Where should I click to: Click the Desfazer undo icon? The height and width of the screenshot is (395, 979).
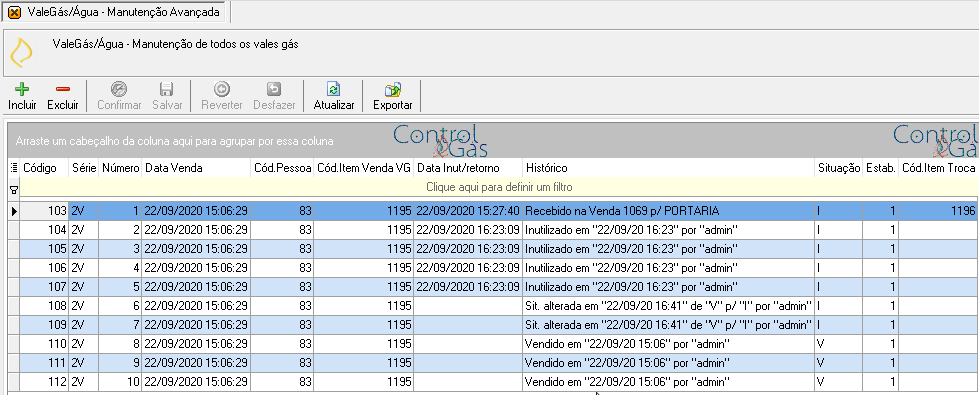[x=274, y=89]
